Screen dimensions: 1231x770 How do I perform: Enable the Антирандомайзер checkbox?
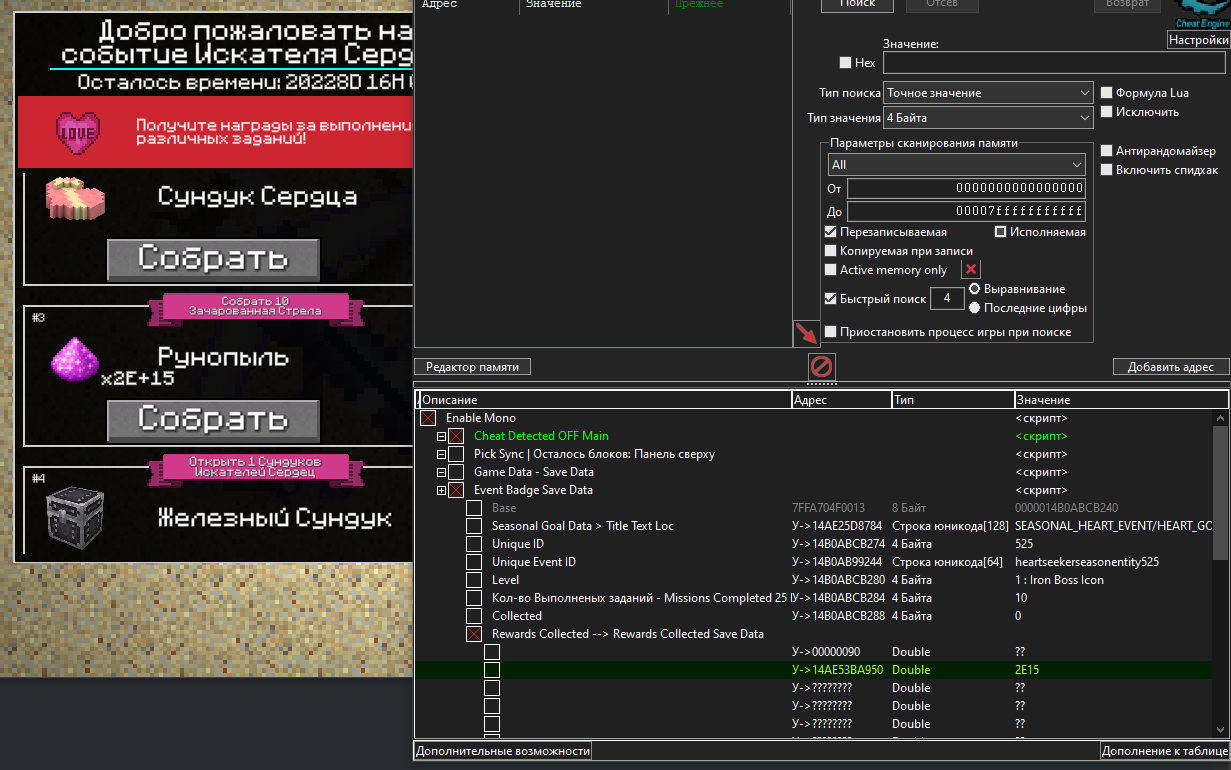pos(1106,151)
